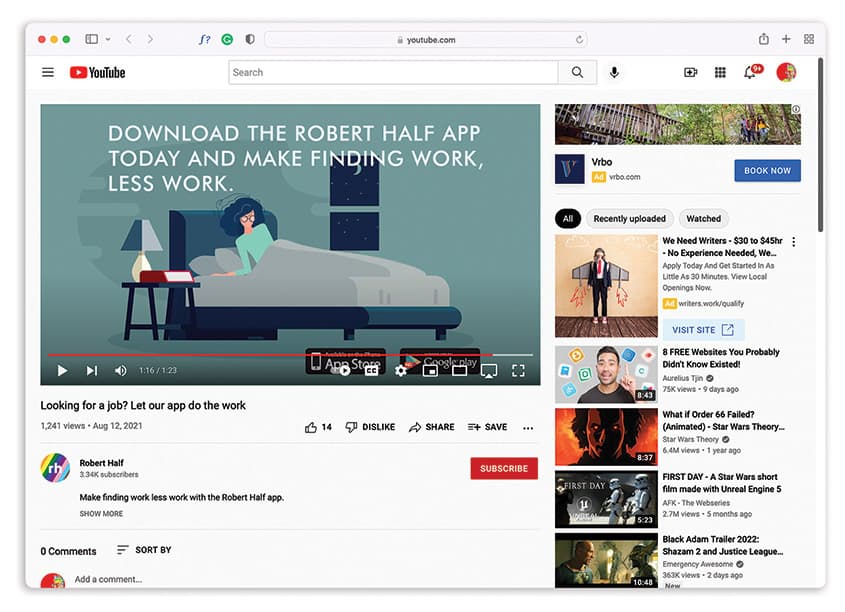The width and height of the screenshot is (845, 612).
Task: Select the Recently uploaded chip
Action: coord(629,219)
